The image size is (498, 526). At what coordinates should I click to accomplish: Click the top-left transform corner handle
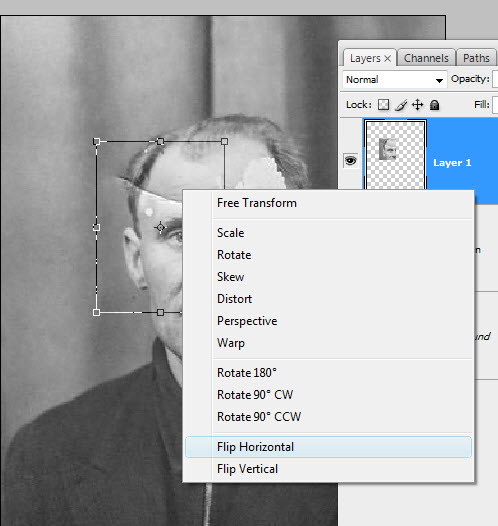tap(97, 142)
